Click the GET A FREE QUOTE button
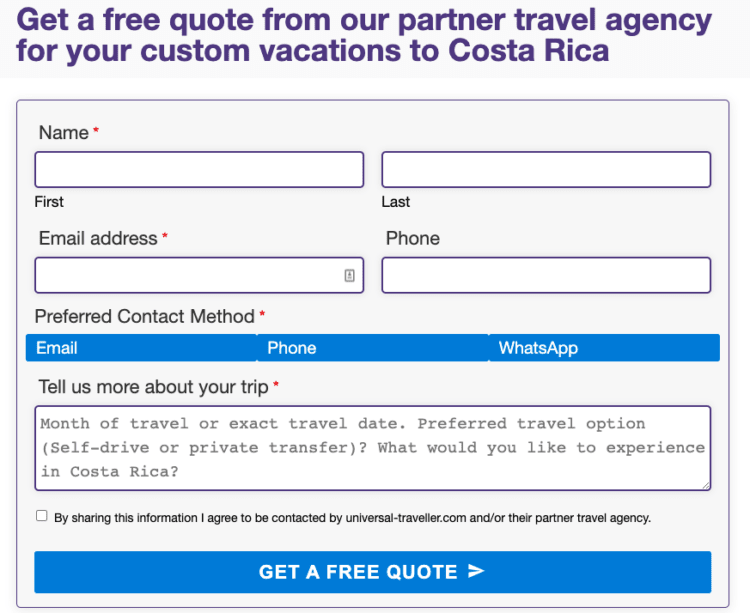The width and height of the screenshot is (750, 613). coord(373,572)
